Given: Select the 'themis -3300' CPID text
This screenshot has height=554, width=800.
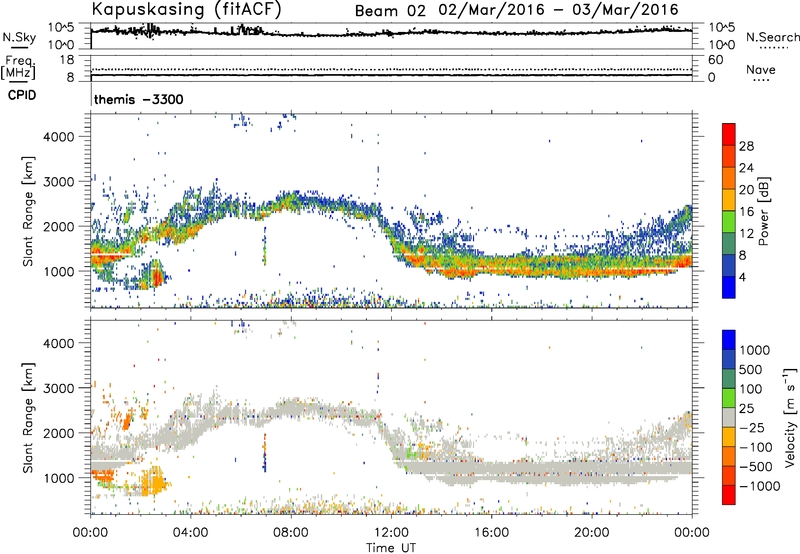Looking at the screenshot, I should coord(138,99).
